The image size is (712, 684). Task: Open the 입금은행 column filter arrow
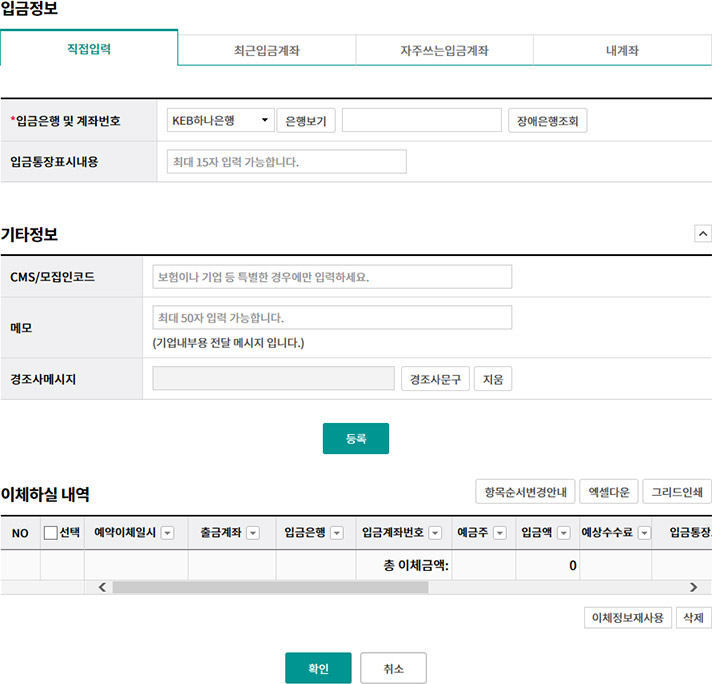pos(337,533)
